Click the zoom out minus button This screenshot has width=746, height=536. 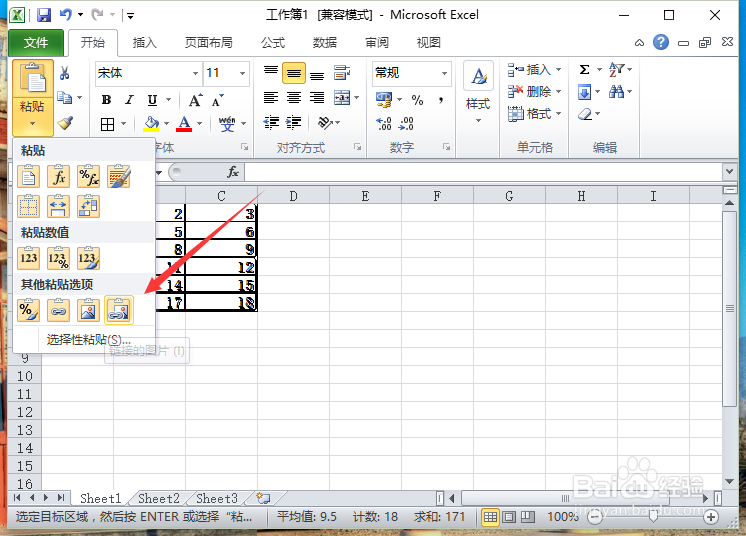(595, 517)
